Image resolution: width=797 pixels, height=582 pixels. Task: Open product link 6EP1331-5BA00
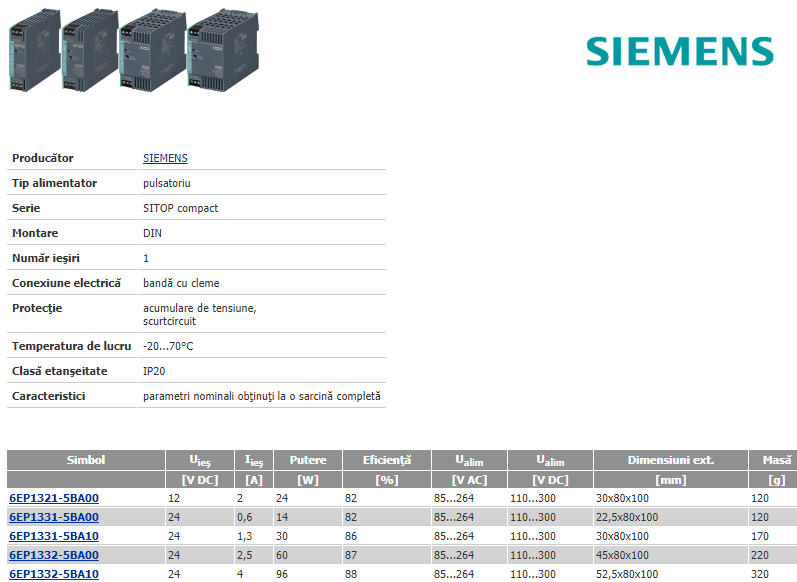(54, 517)
